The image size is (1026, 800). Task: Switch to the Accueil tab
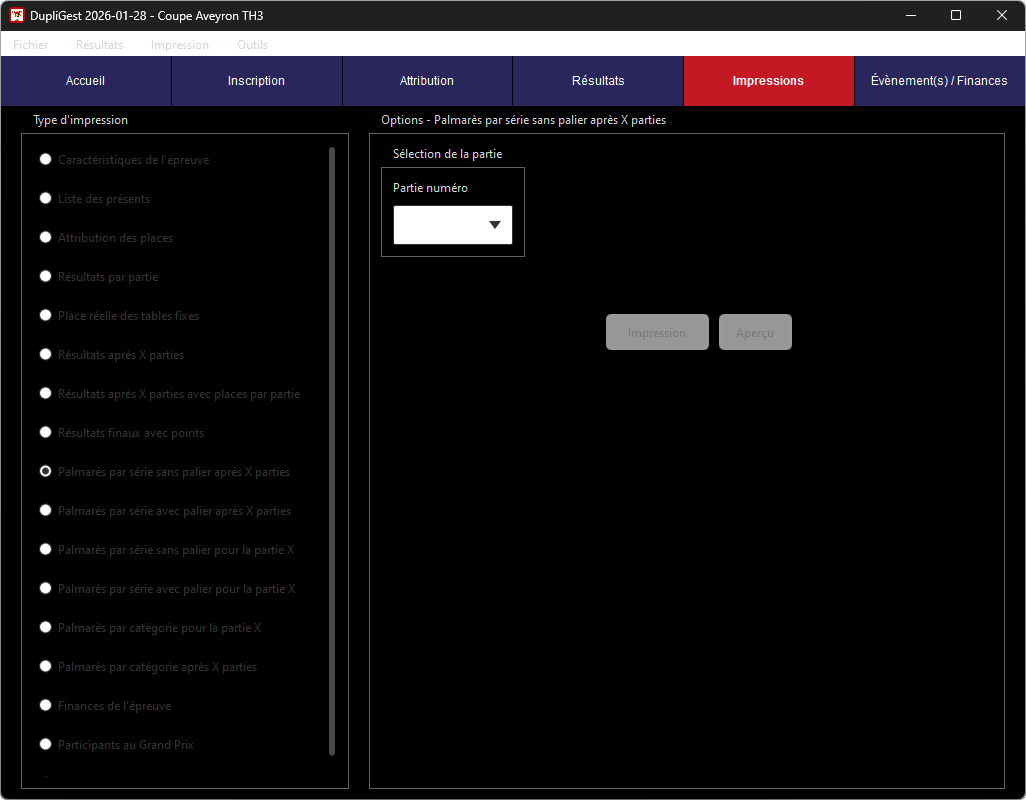coord(86,81)
